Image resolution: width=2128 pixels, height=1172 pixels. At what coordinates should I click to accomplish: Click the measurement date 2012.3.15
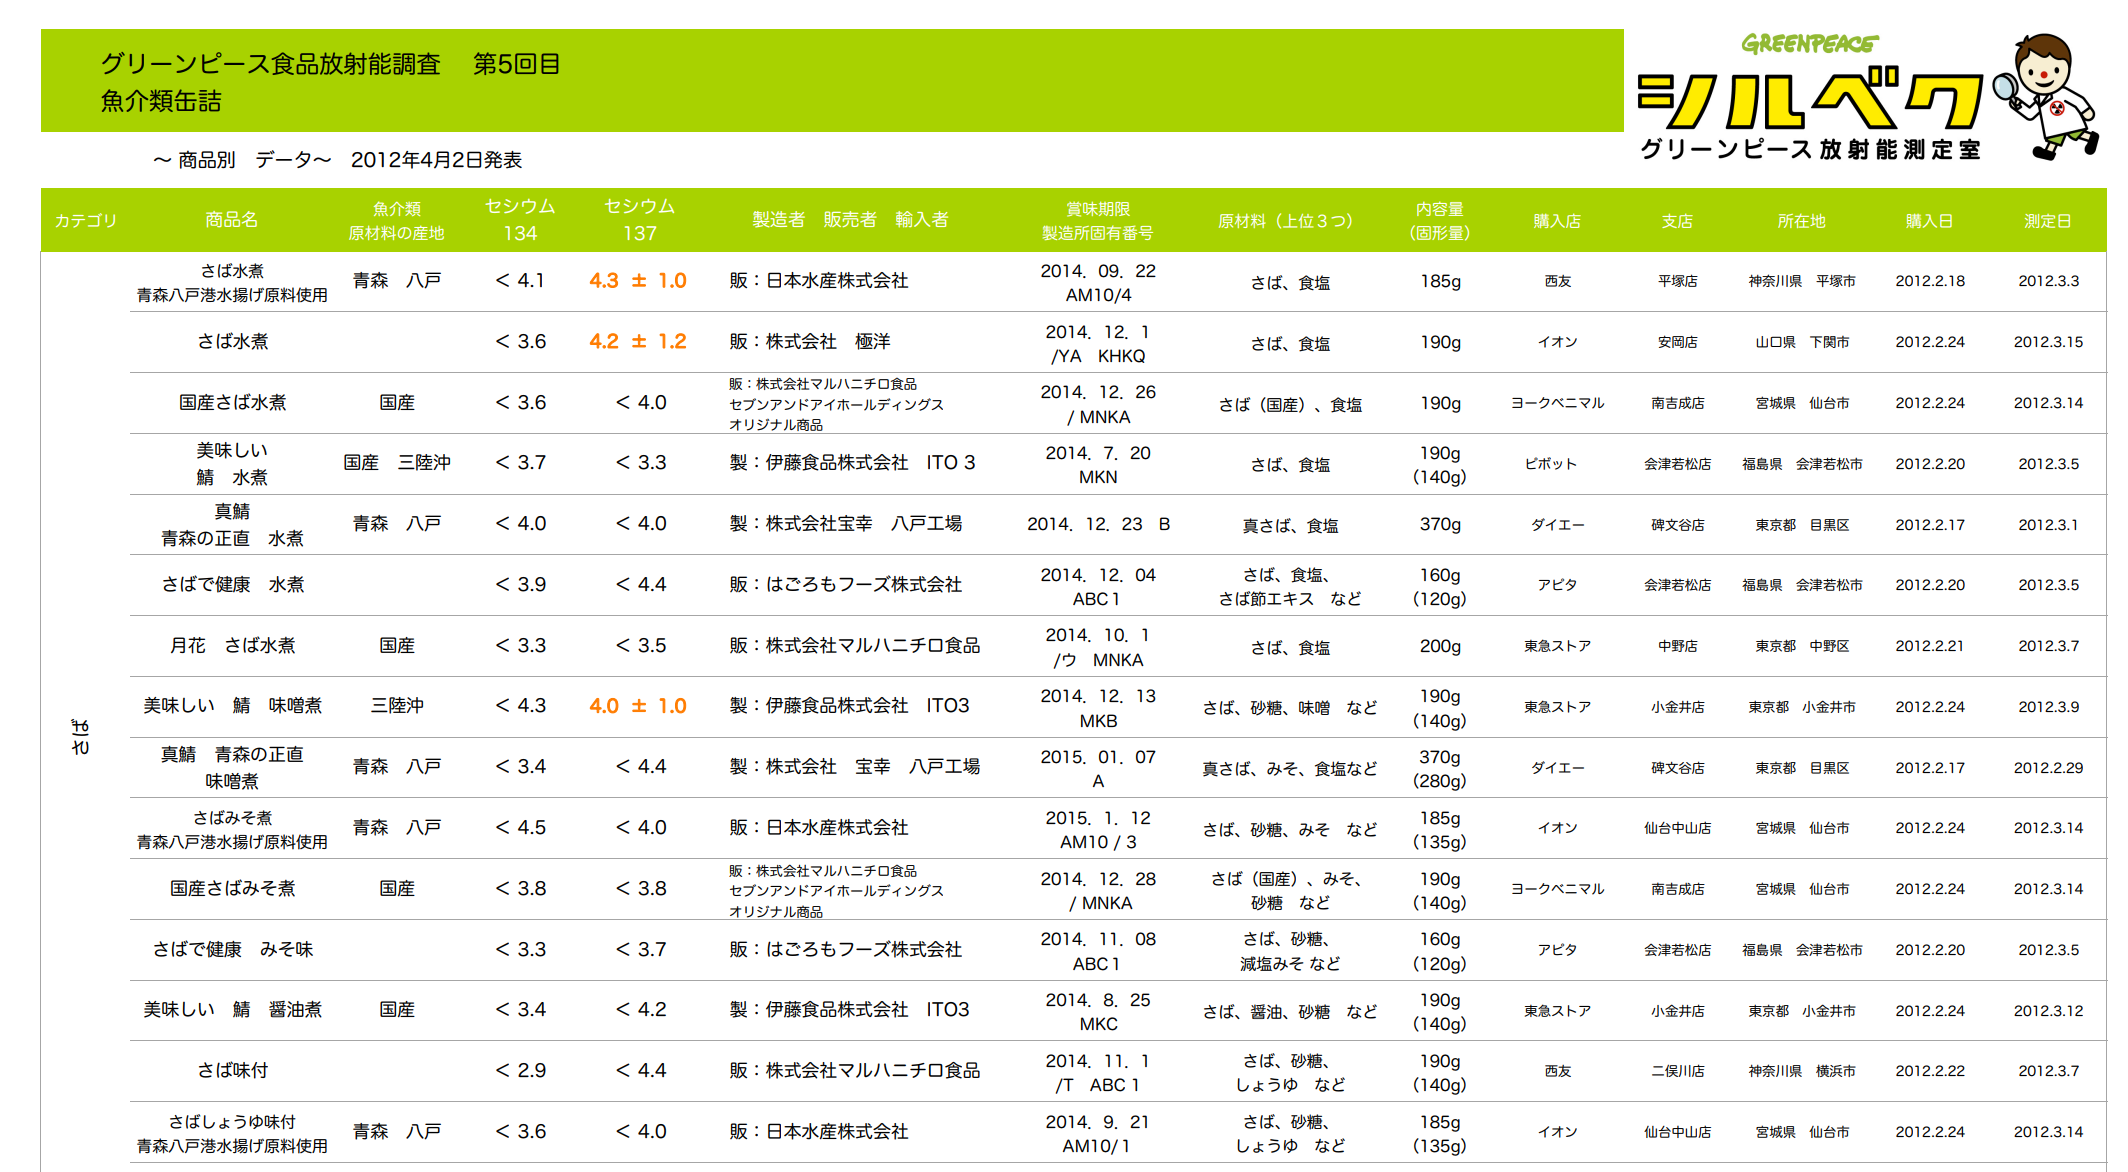[x=2048, y=342]
